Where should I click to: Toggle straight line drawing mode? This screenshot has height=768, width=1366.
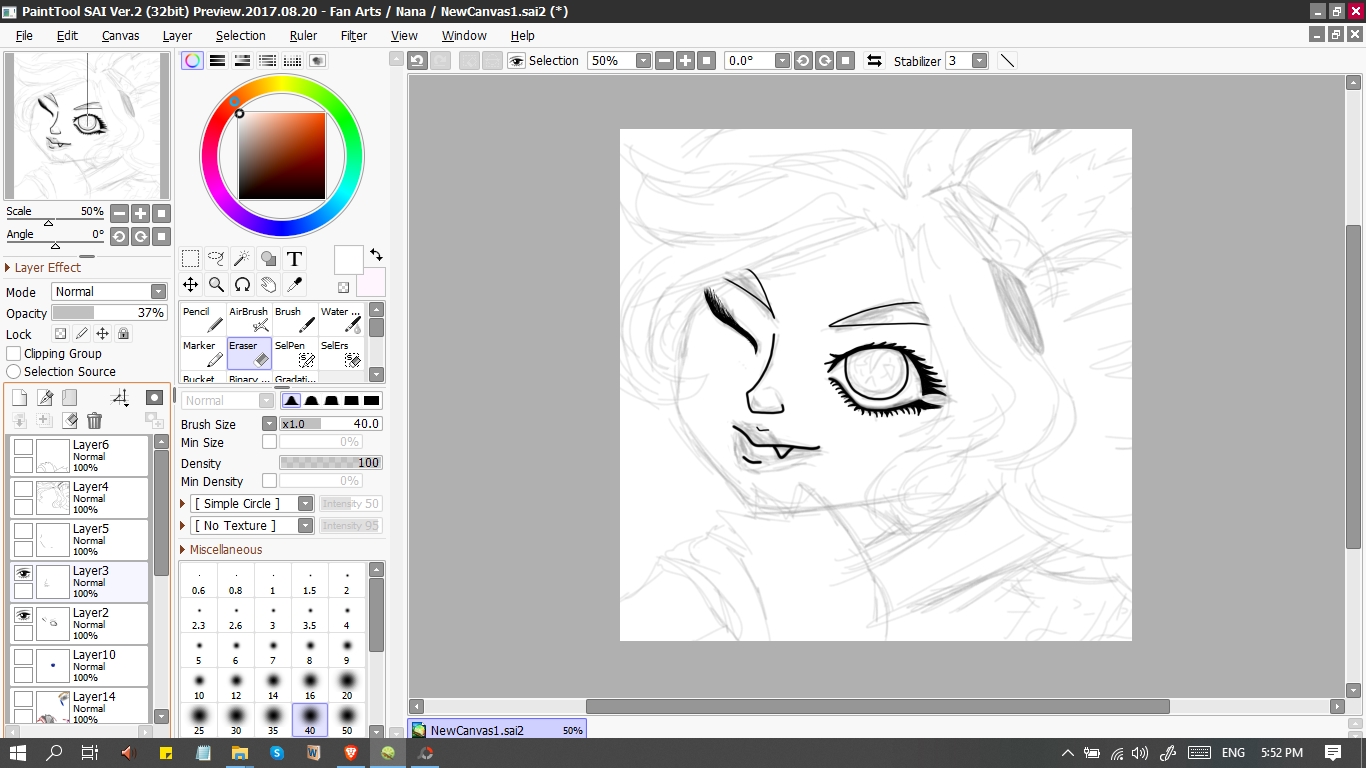(x=1007, y=61)
